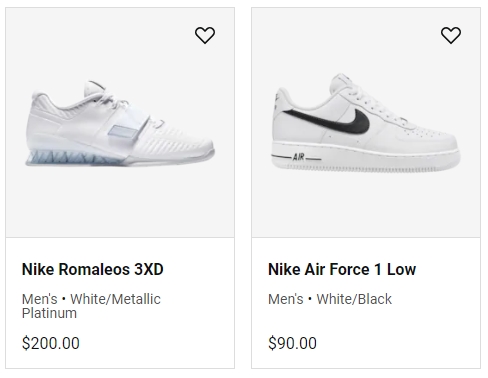Favorite the Nike Romaleos 3XD with heart icon

click(205, 35)
